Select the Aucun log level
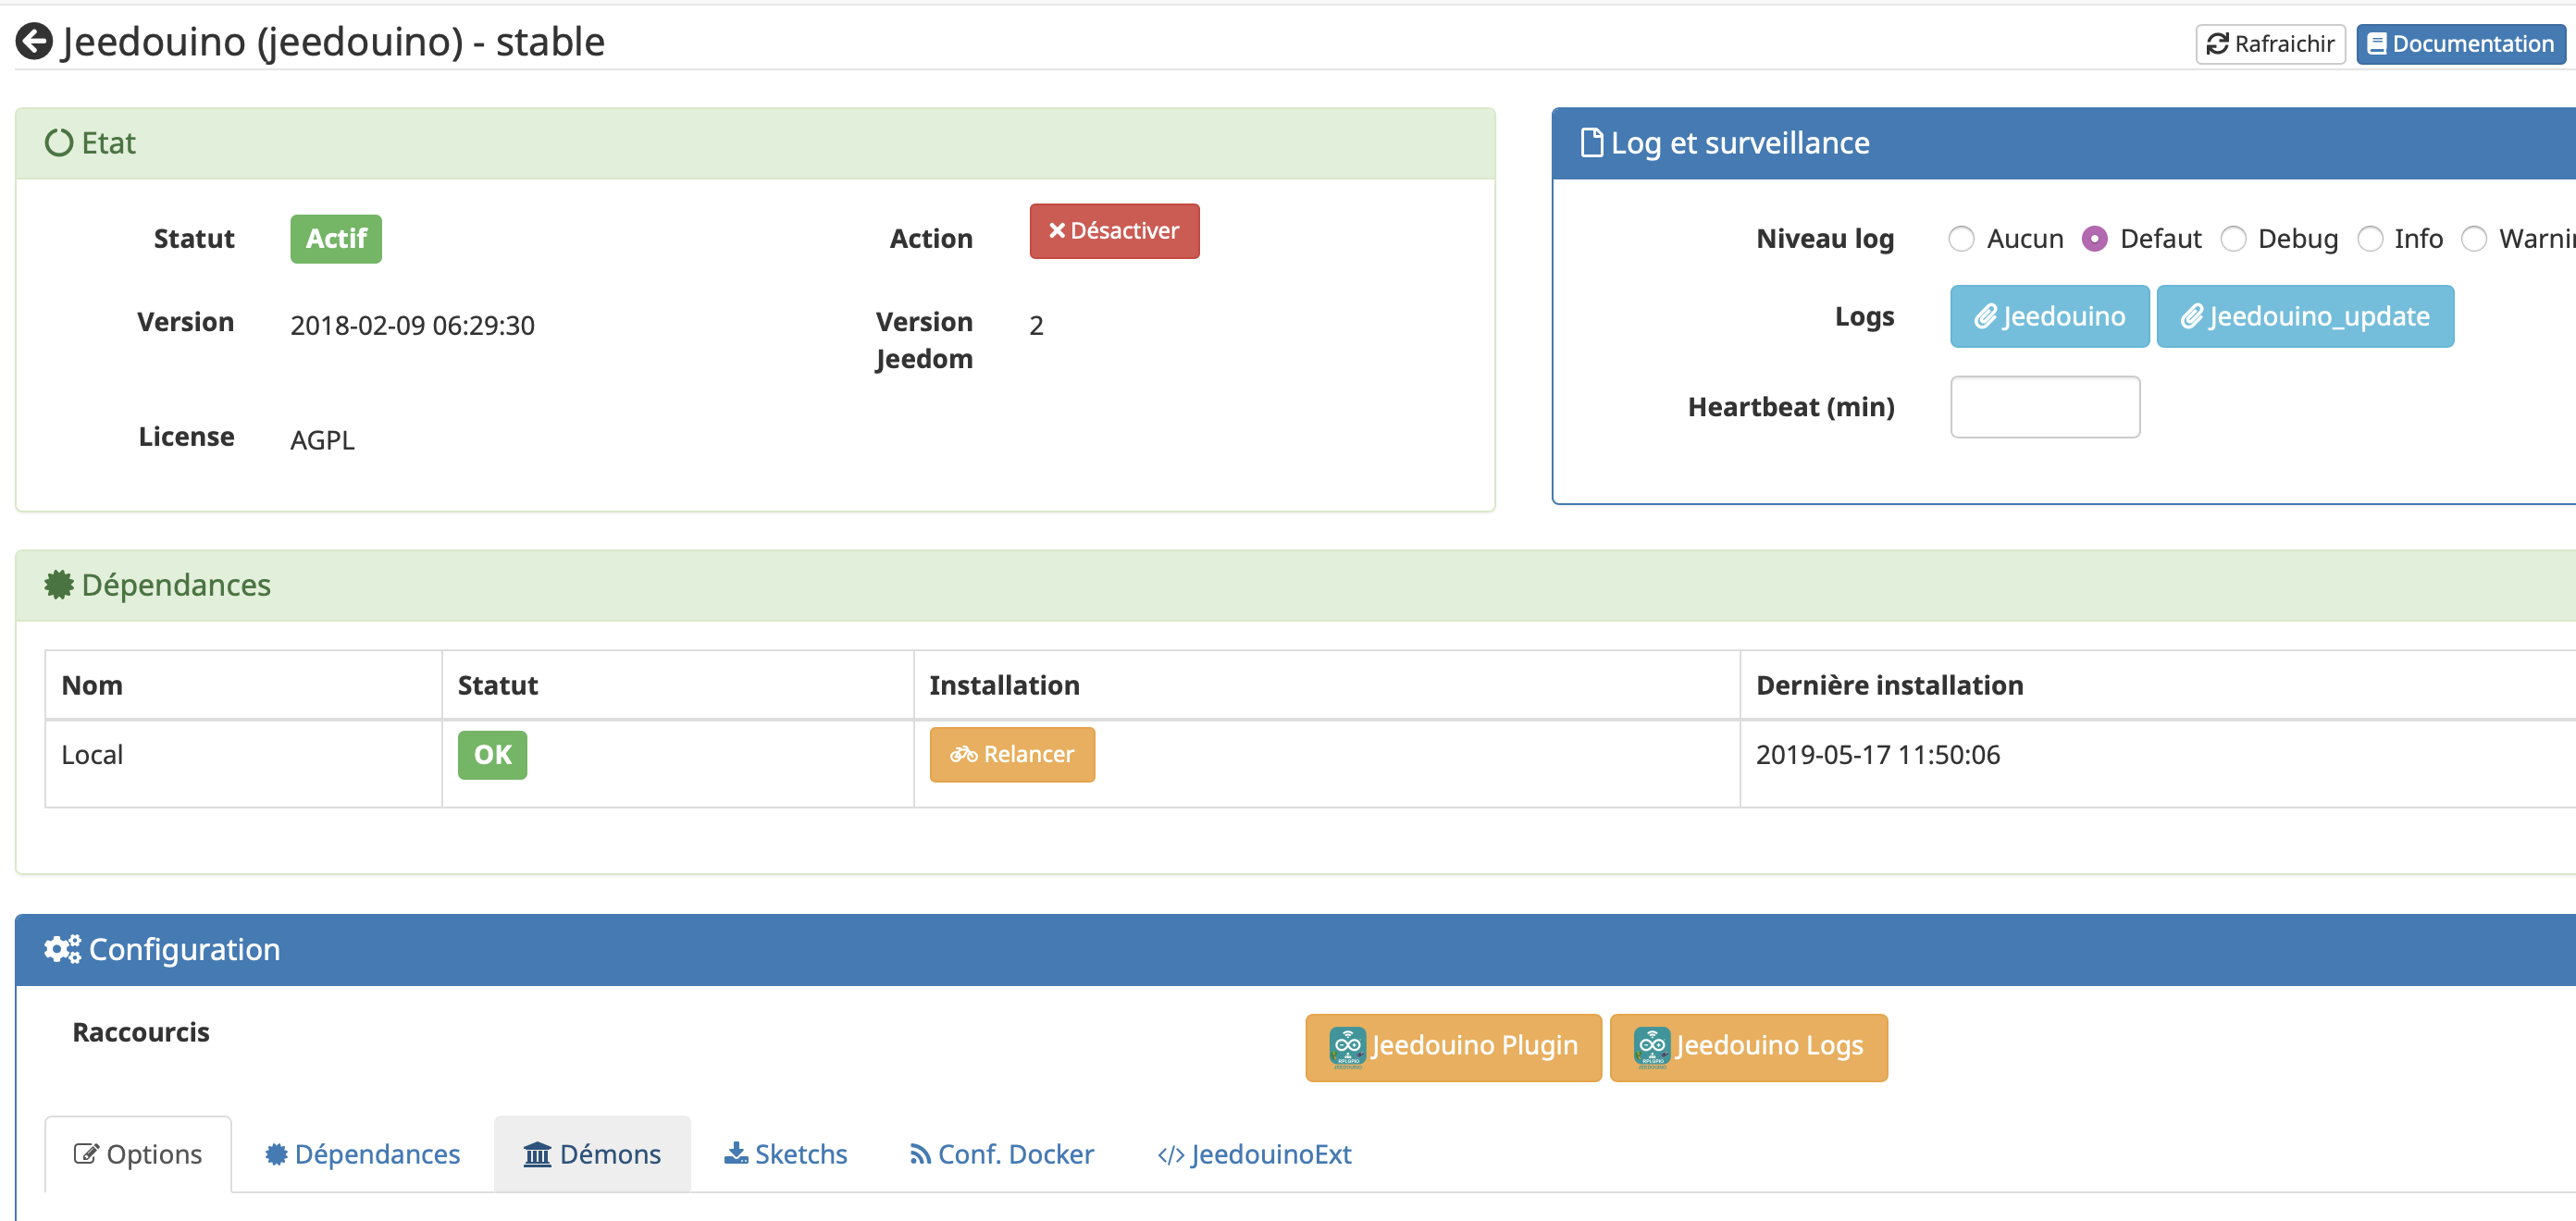The height and width of the screenshot is (1221, 2576). point(1961,239)
